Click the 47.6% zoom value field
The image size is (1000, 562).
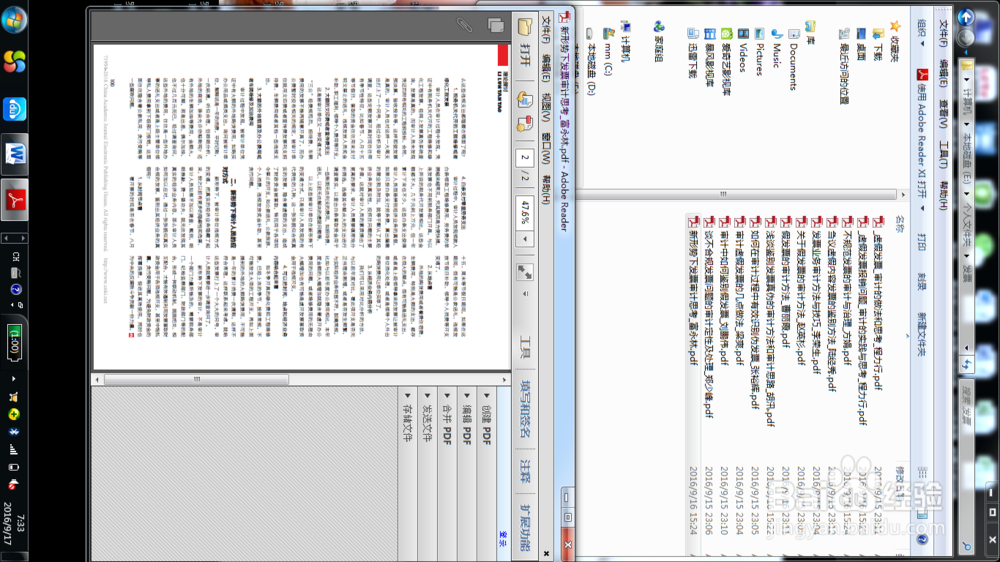tap(525, 212)
